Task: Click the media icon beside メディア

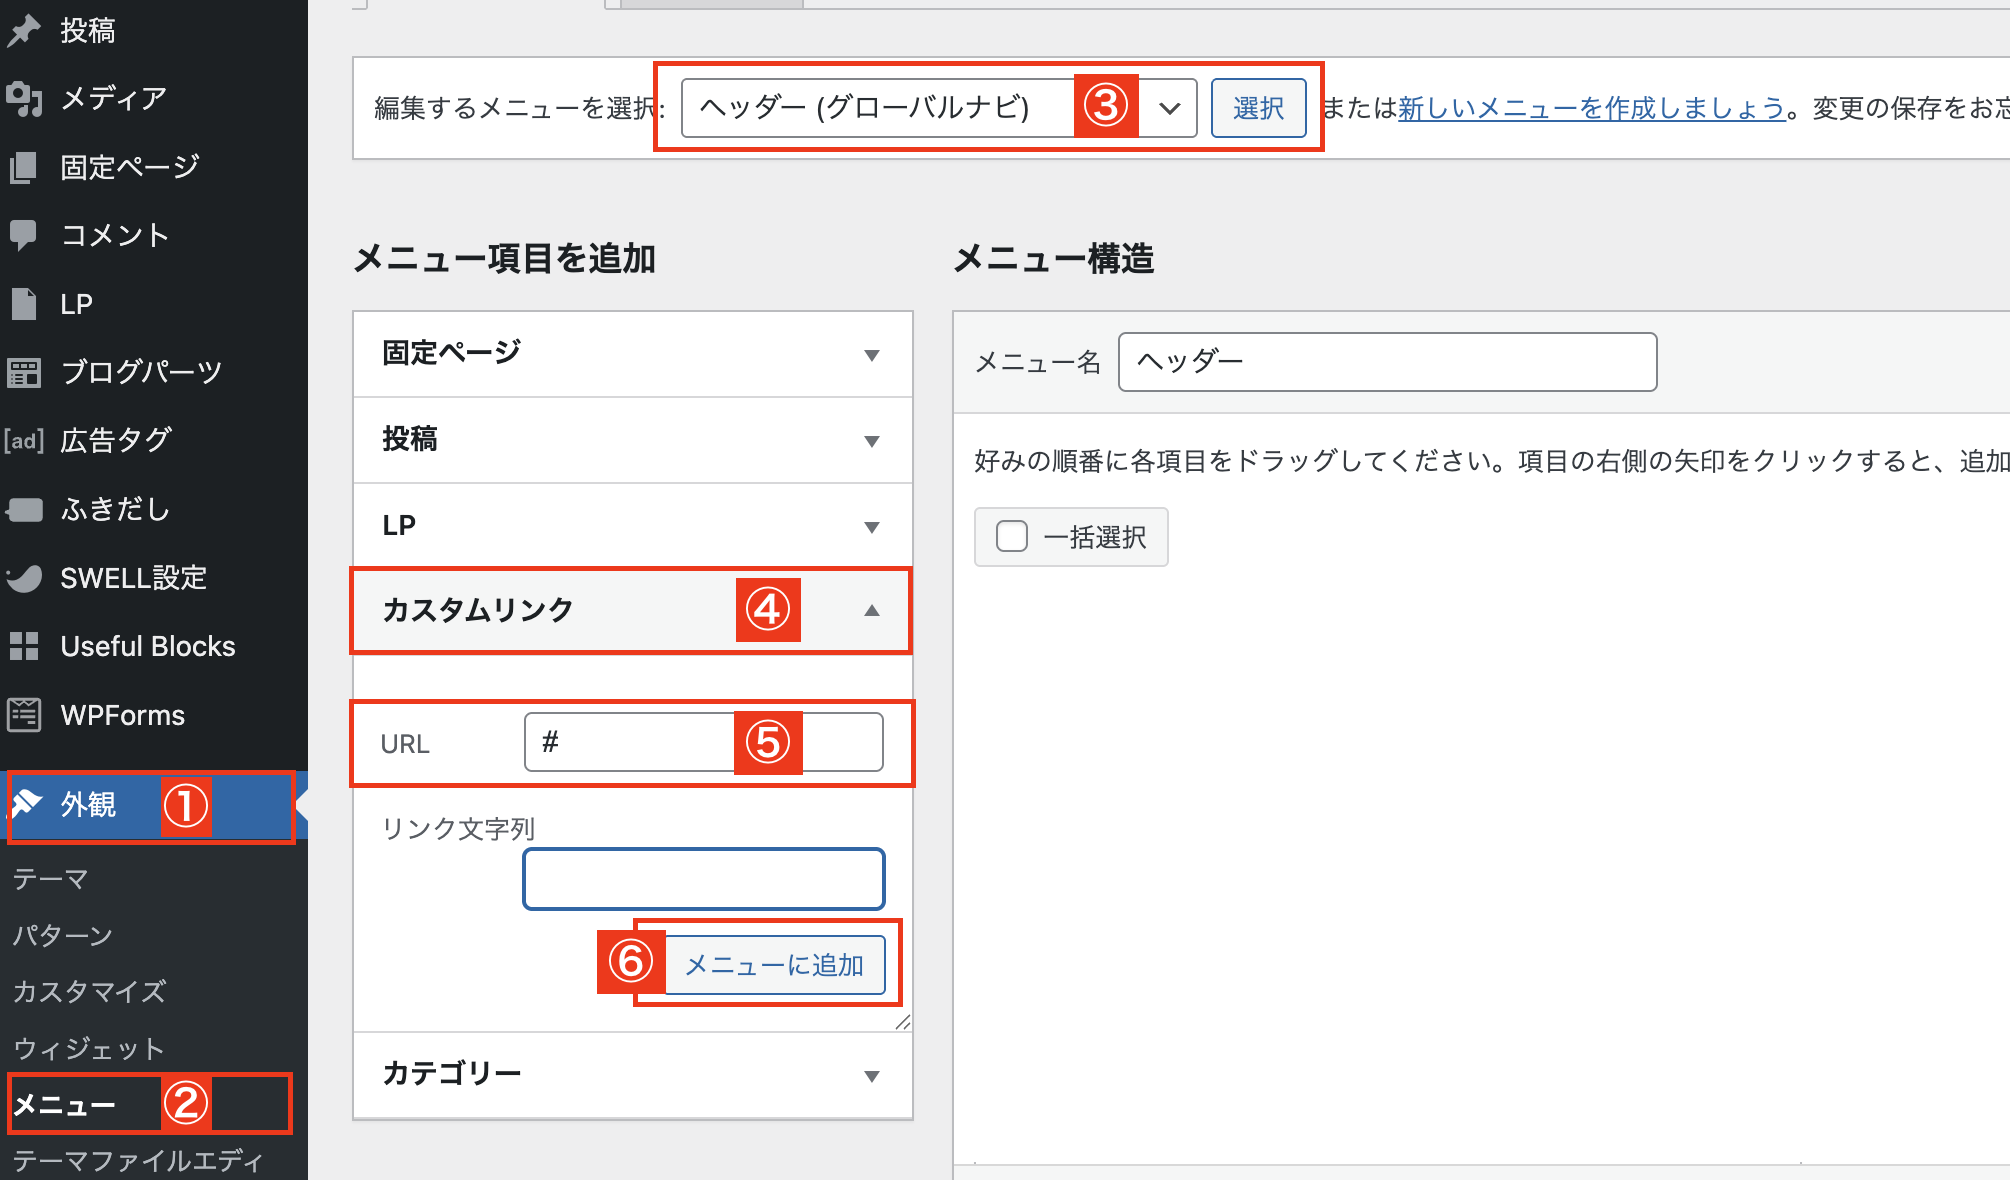Action: pos(24,98)
